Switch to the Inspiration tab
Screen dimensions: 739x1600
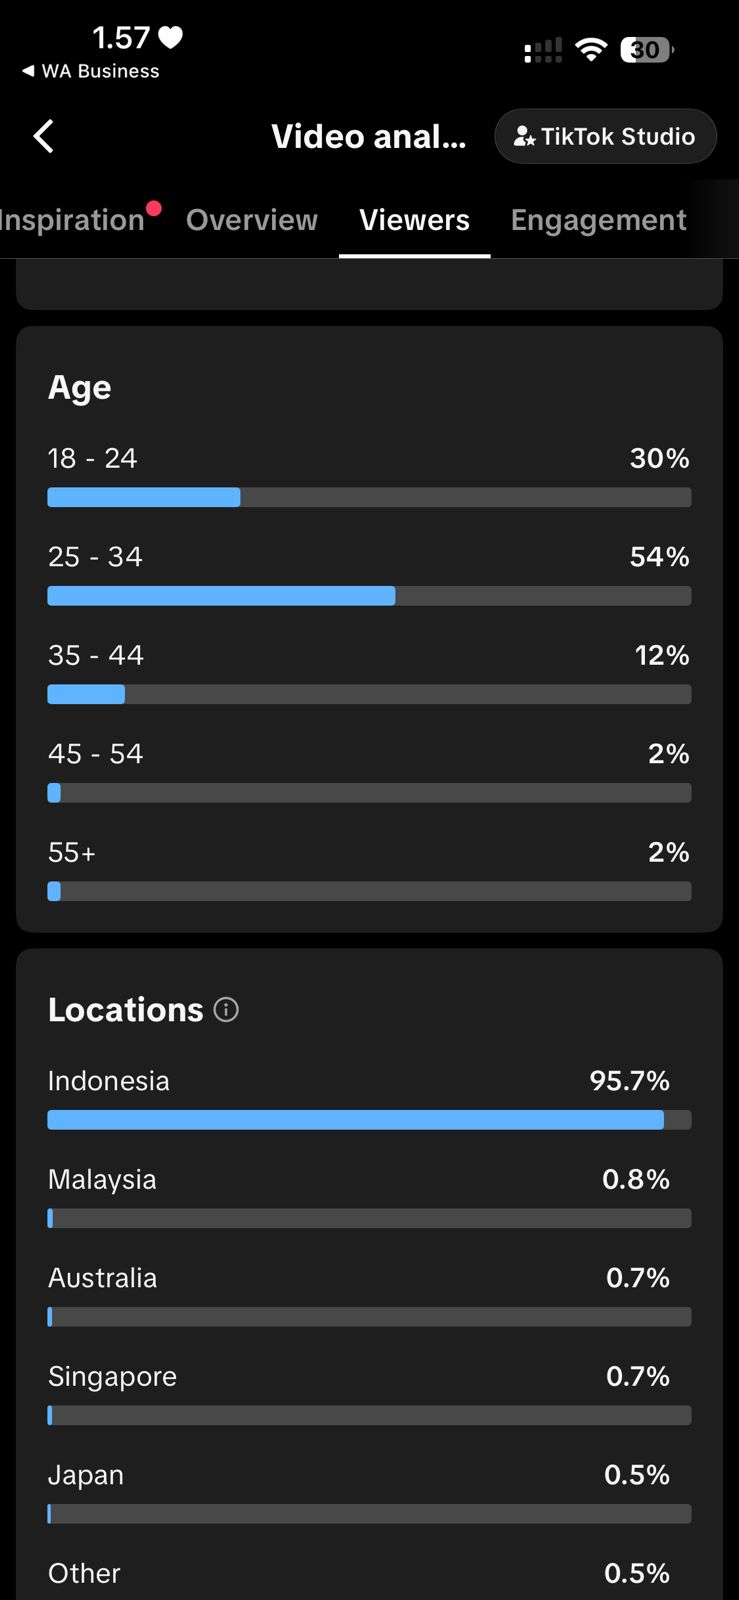coord(72,220)
